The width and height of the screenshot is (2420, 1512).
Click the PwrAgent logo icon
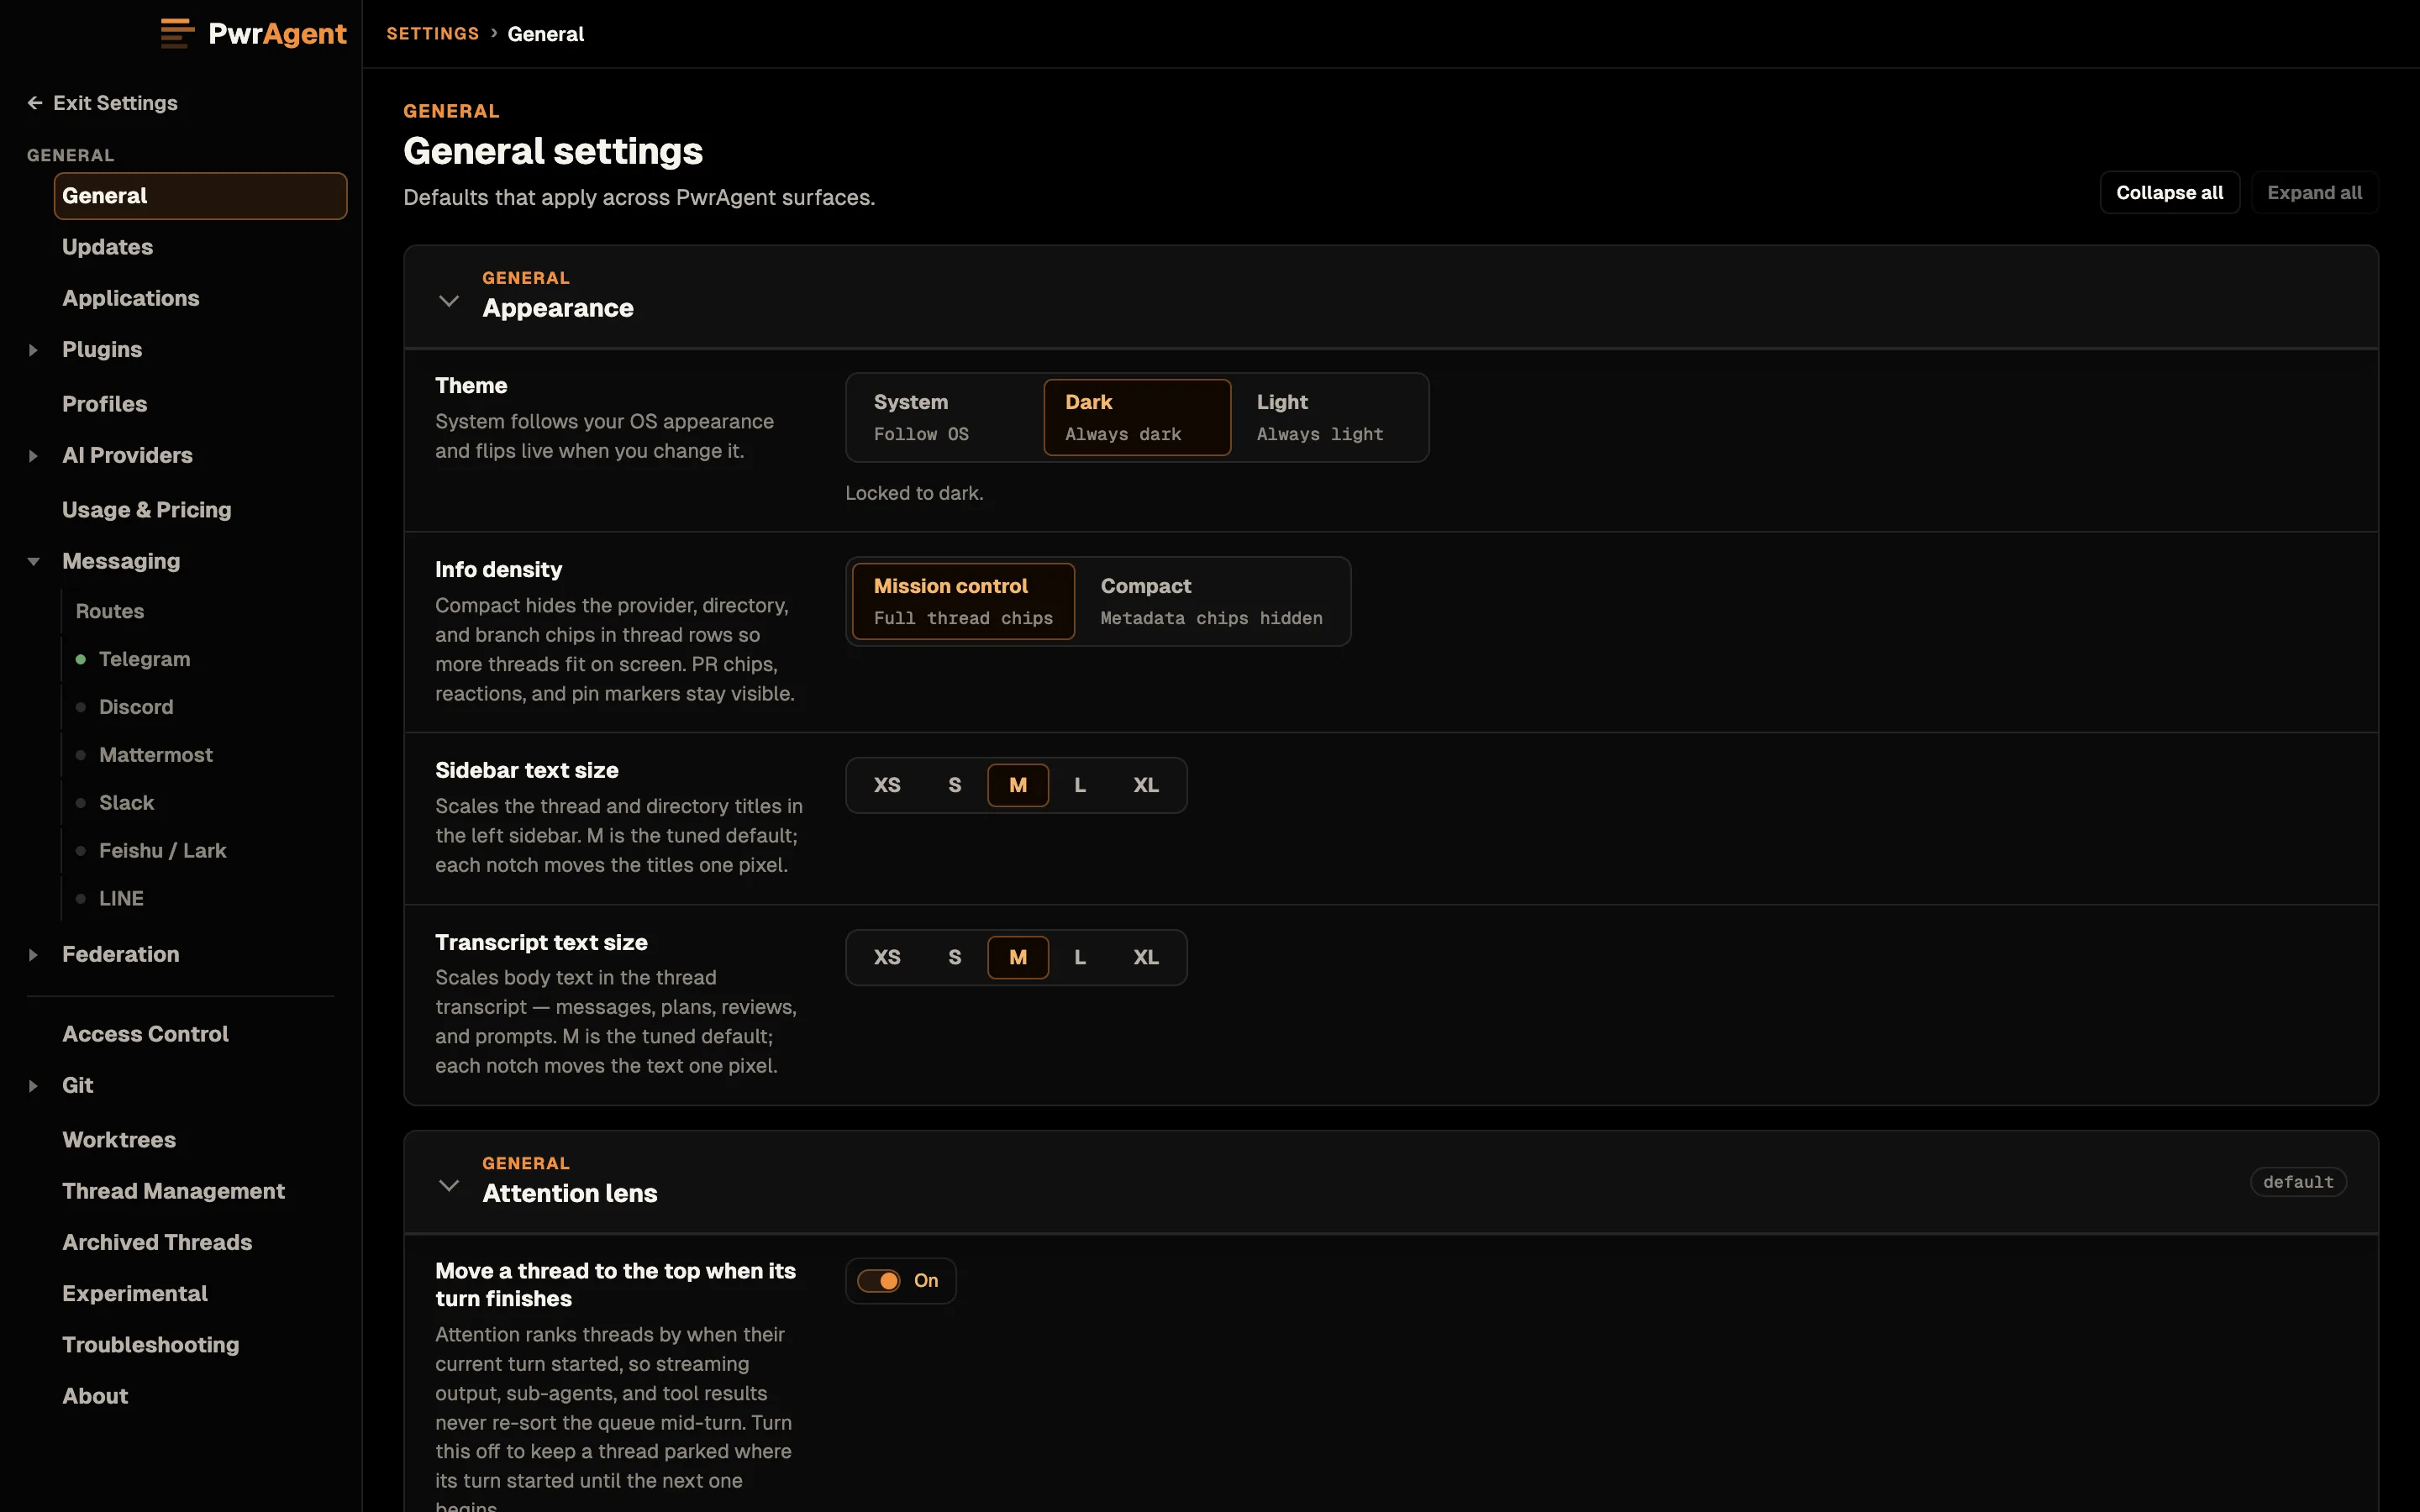(177, 33)
